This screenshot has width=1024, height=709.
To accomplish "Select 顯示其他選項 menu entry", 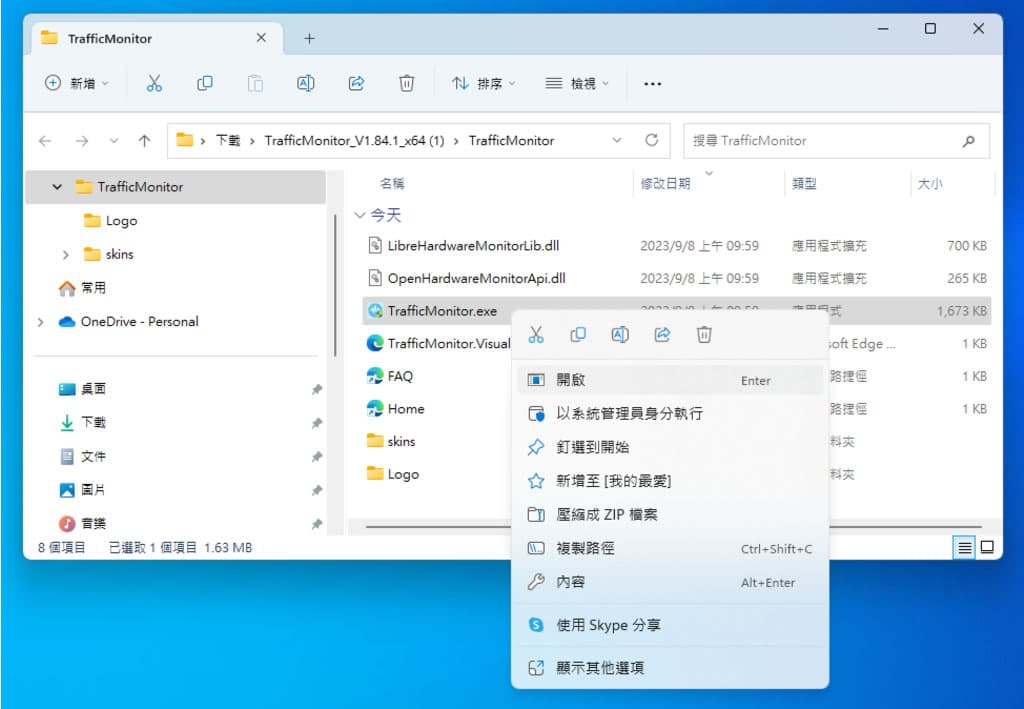I will coord(670,668).
